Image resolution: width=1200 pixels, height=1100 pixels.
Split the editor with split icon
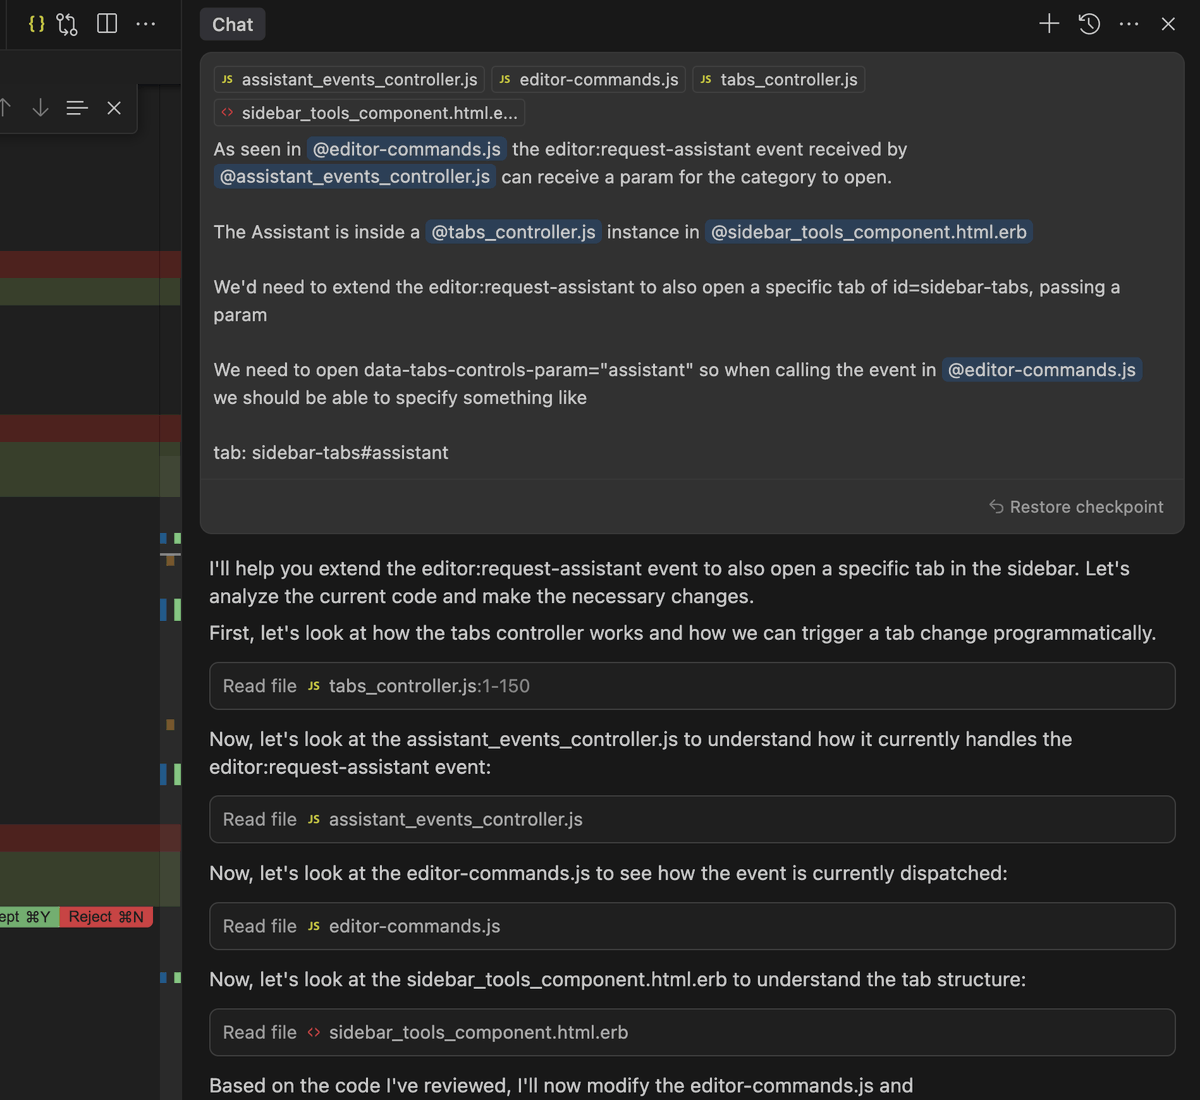107,23
